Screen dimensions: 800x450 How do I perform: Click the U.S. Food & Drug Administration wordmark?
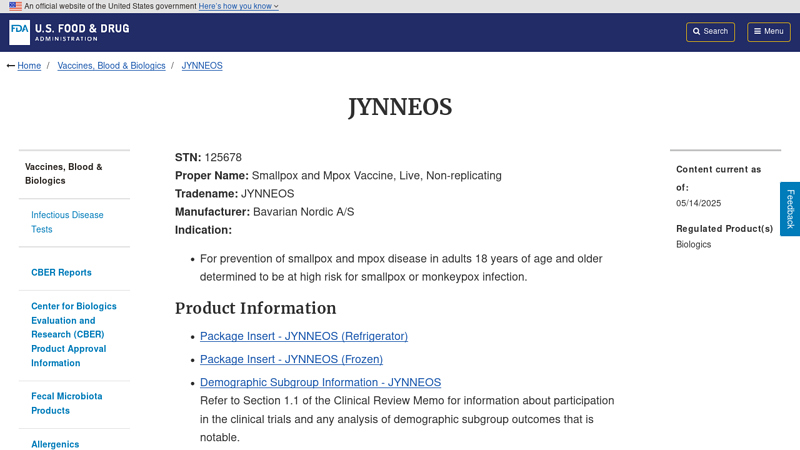(82, 32)
